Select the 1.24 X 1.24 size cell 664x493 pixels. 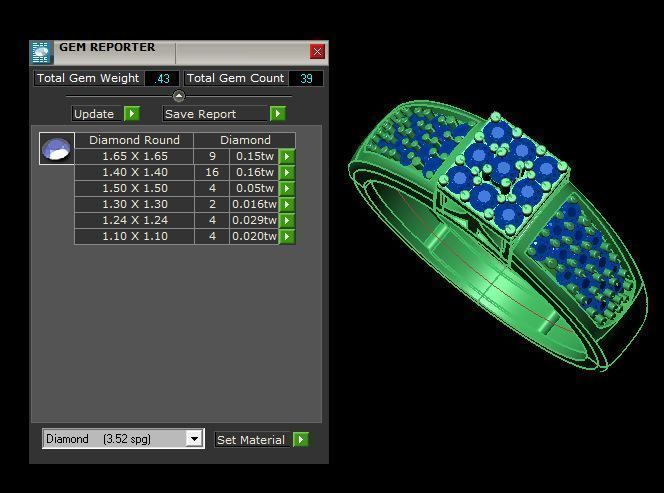[135, 221]
